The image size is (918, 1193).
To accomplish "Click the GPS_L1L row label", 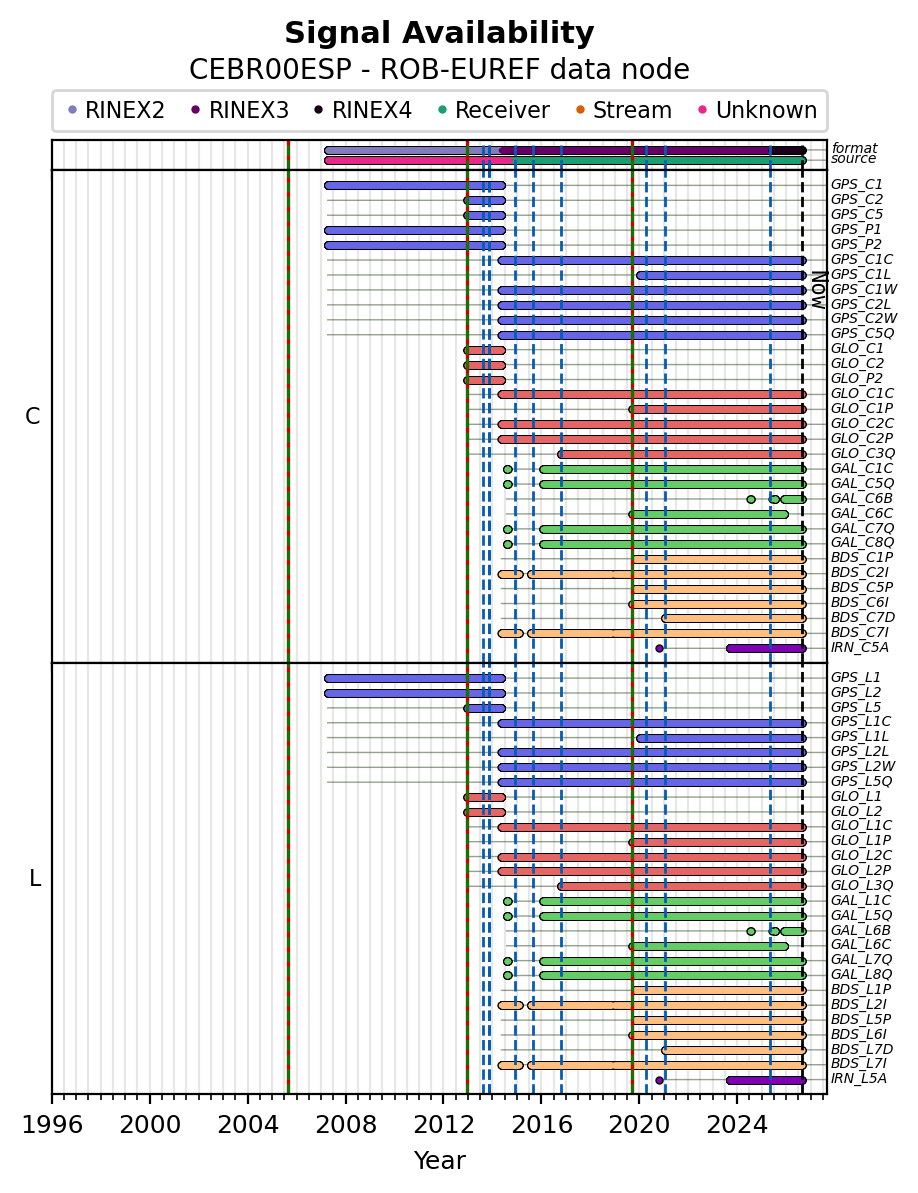I will coord(859,736).
